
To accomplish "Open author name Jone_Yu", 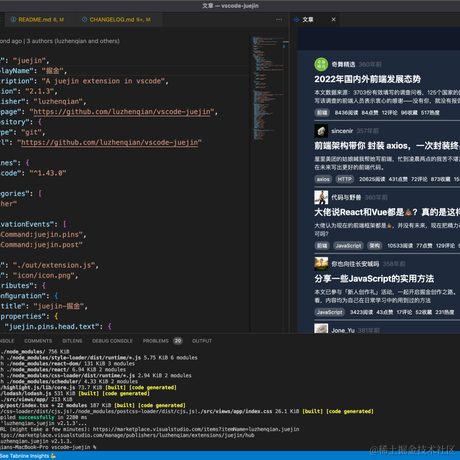I will (343, 330).
